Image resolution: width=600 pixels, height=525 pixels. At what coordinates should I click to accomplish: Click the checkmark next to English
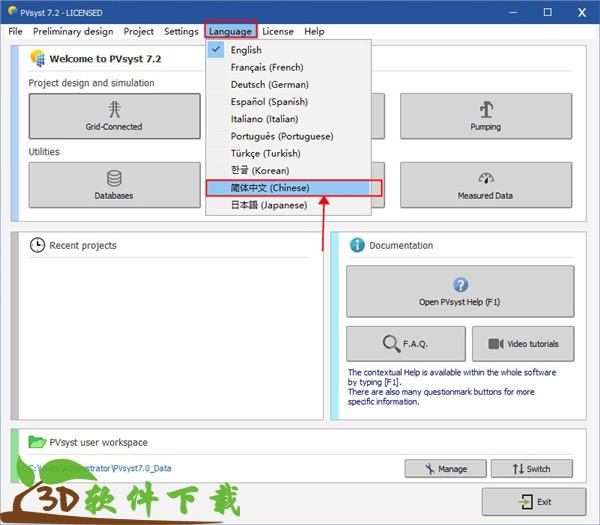pos(216,49)
